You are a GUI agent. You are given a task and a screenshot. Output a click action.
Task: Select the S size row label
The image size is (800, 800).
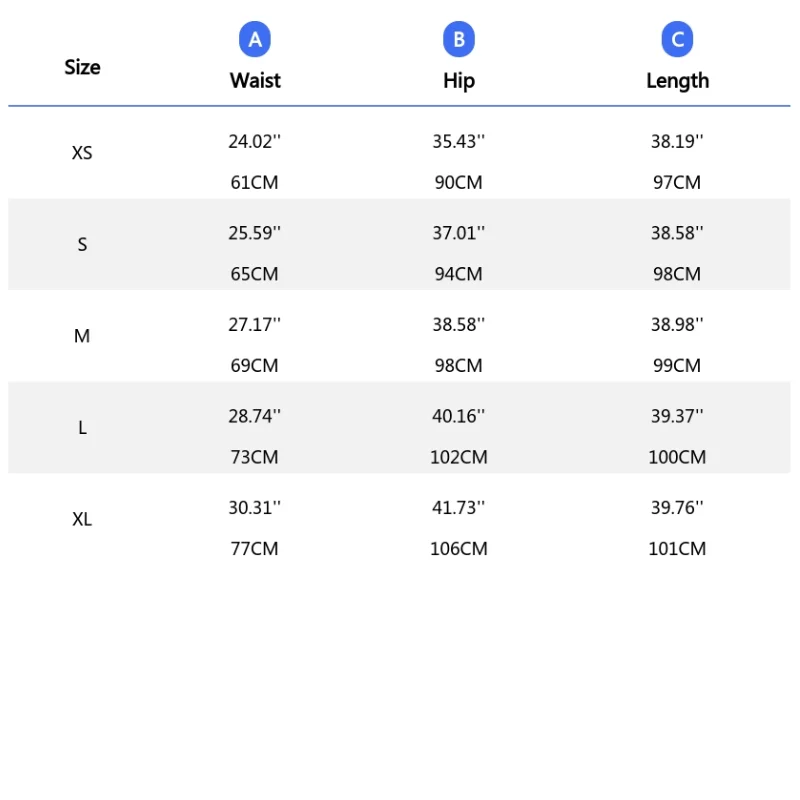pyautogui.click(x=82, y=245)
